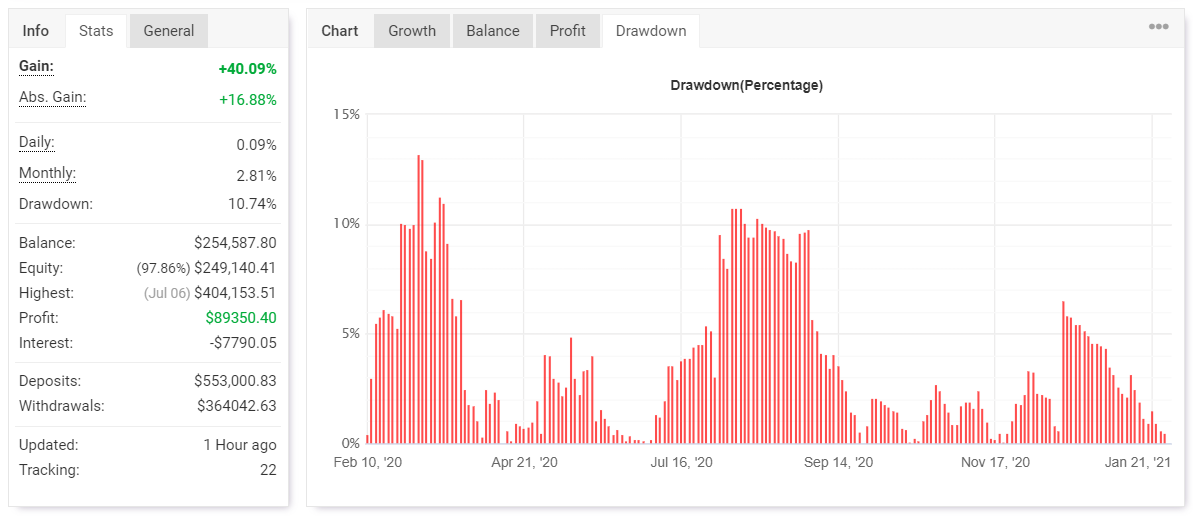This screenshot has width=1193, height=516.
Task: Open the General tab
Action: pos(169,31)
